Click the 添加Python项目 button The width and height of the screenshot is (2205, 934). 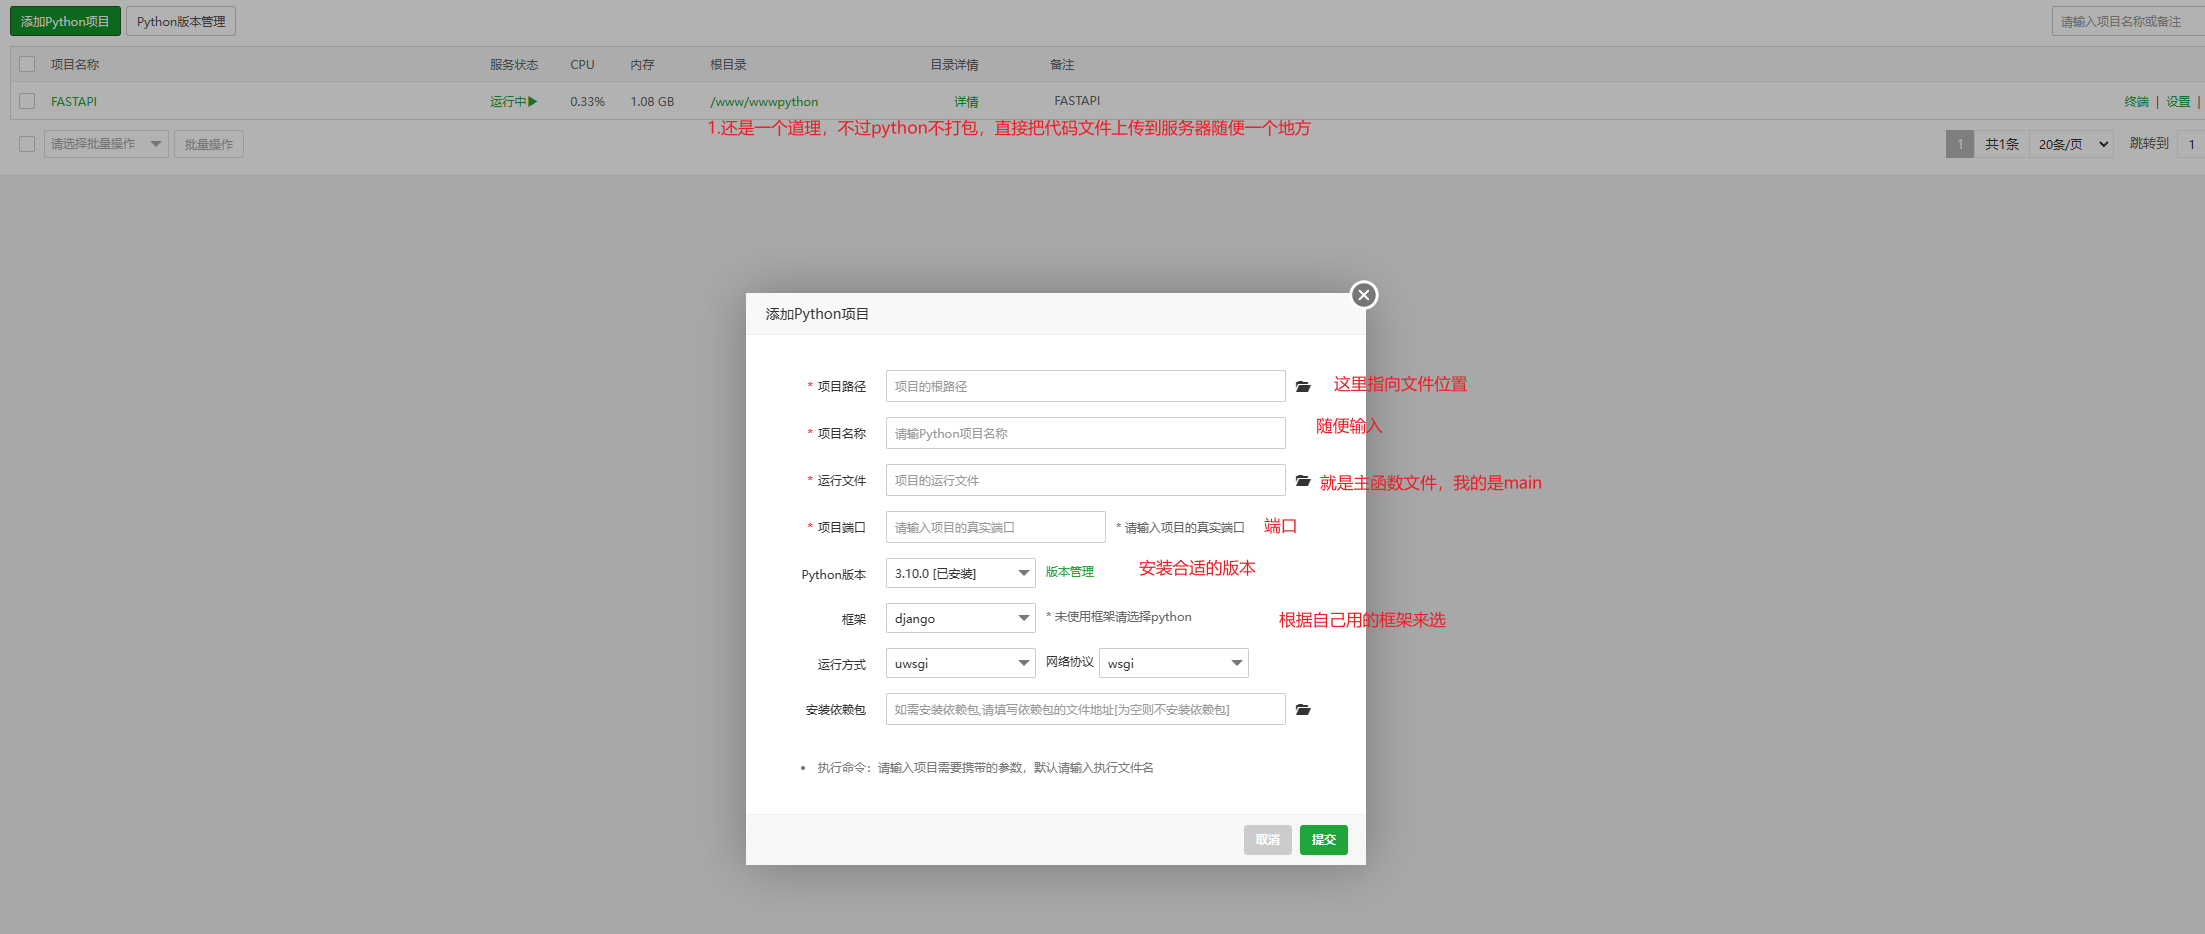65,21
